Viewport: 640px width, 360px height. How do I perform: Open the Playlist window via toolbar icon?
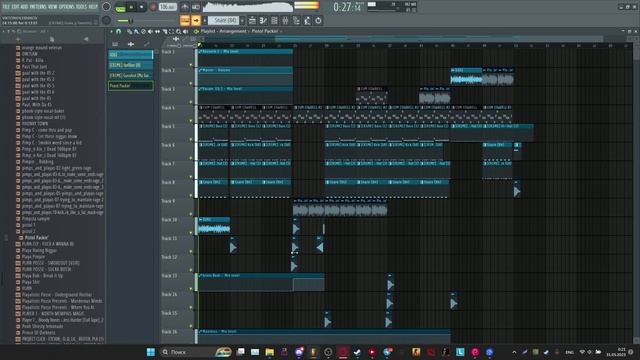point(252,20)
